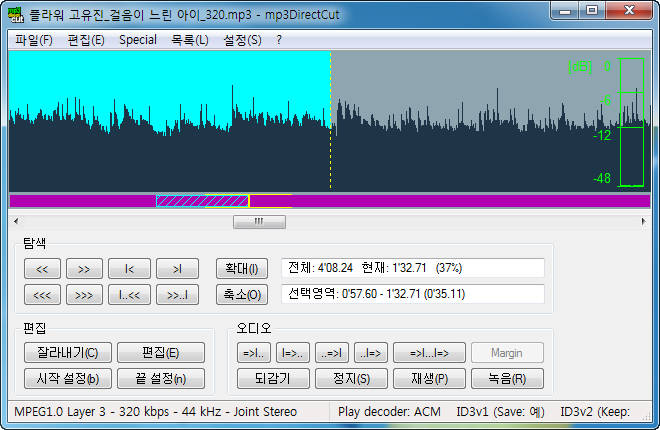The width and height of the screenshot is (660, 430).
Task: Click the >>> fast forward button
Action: click(85, 295)
